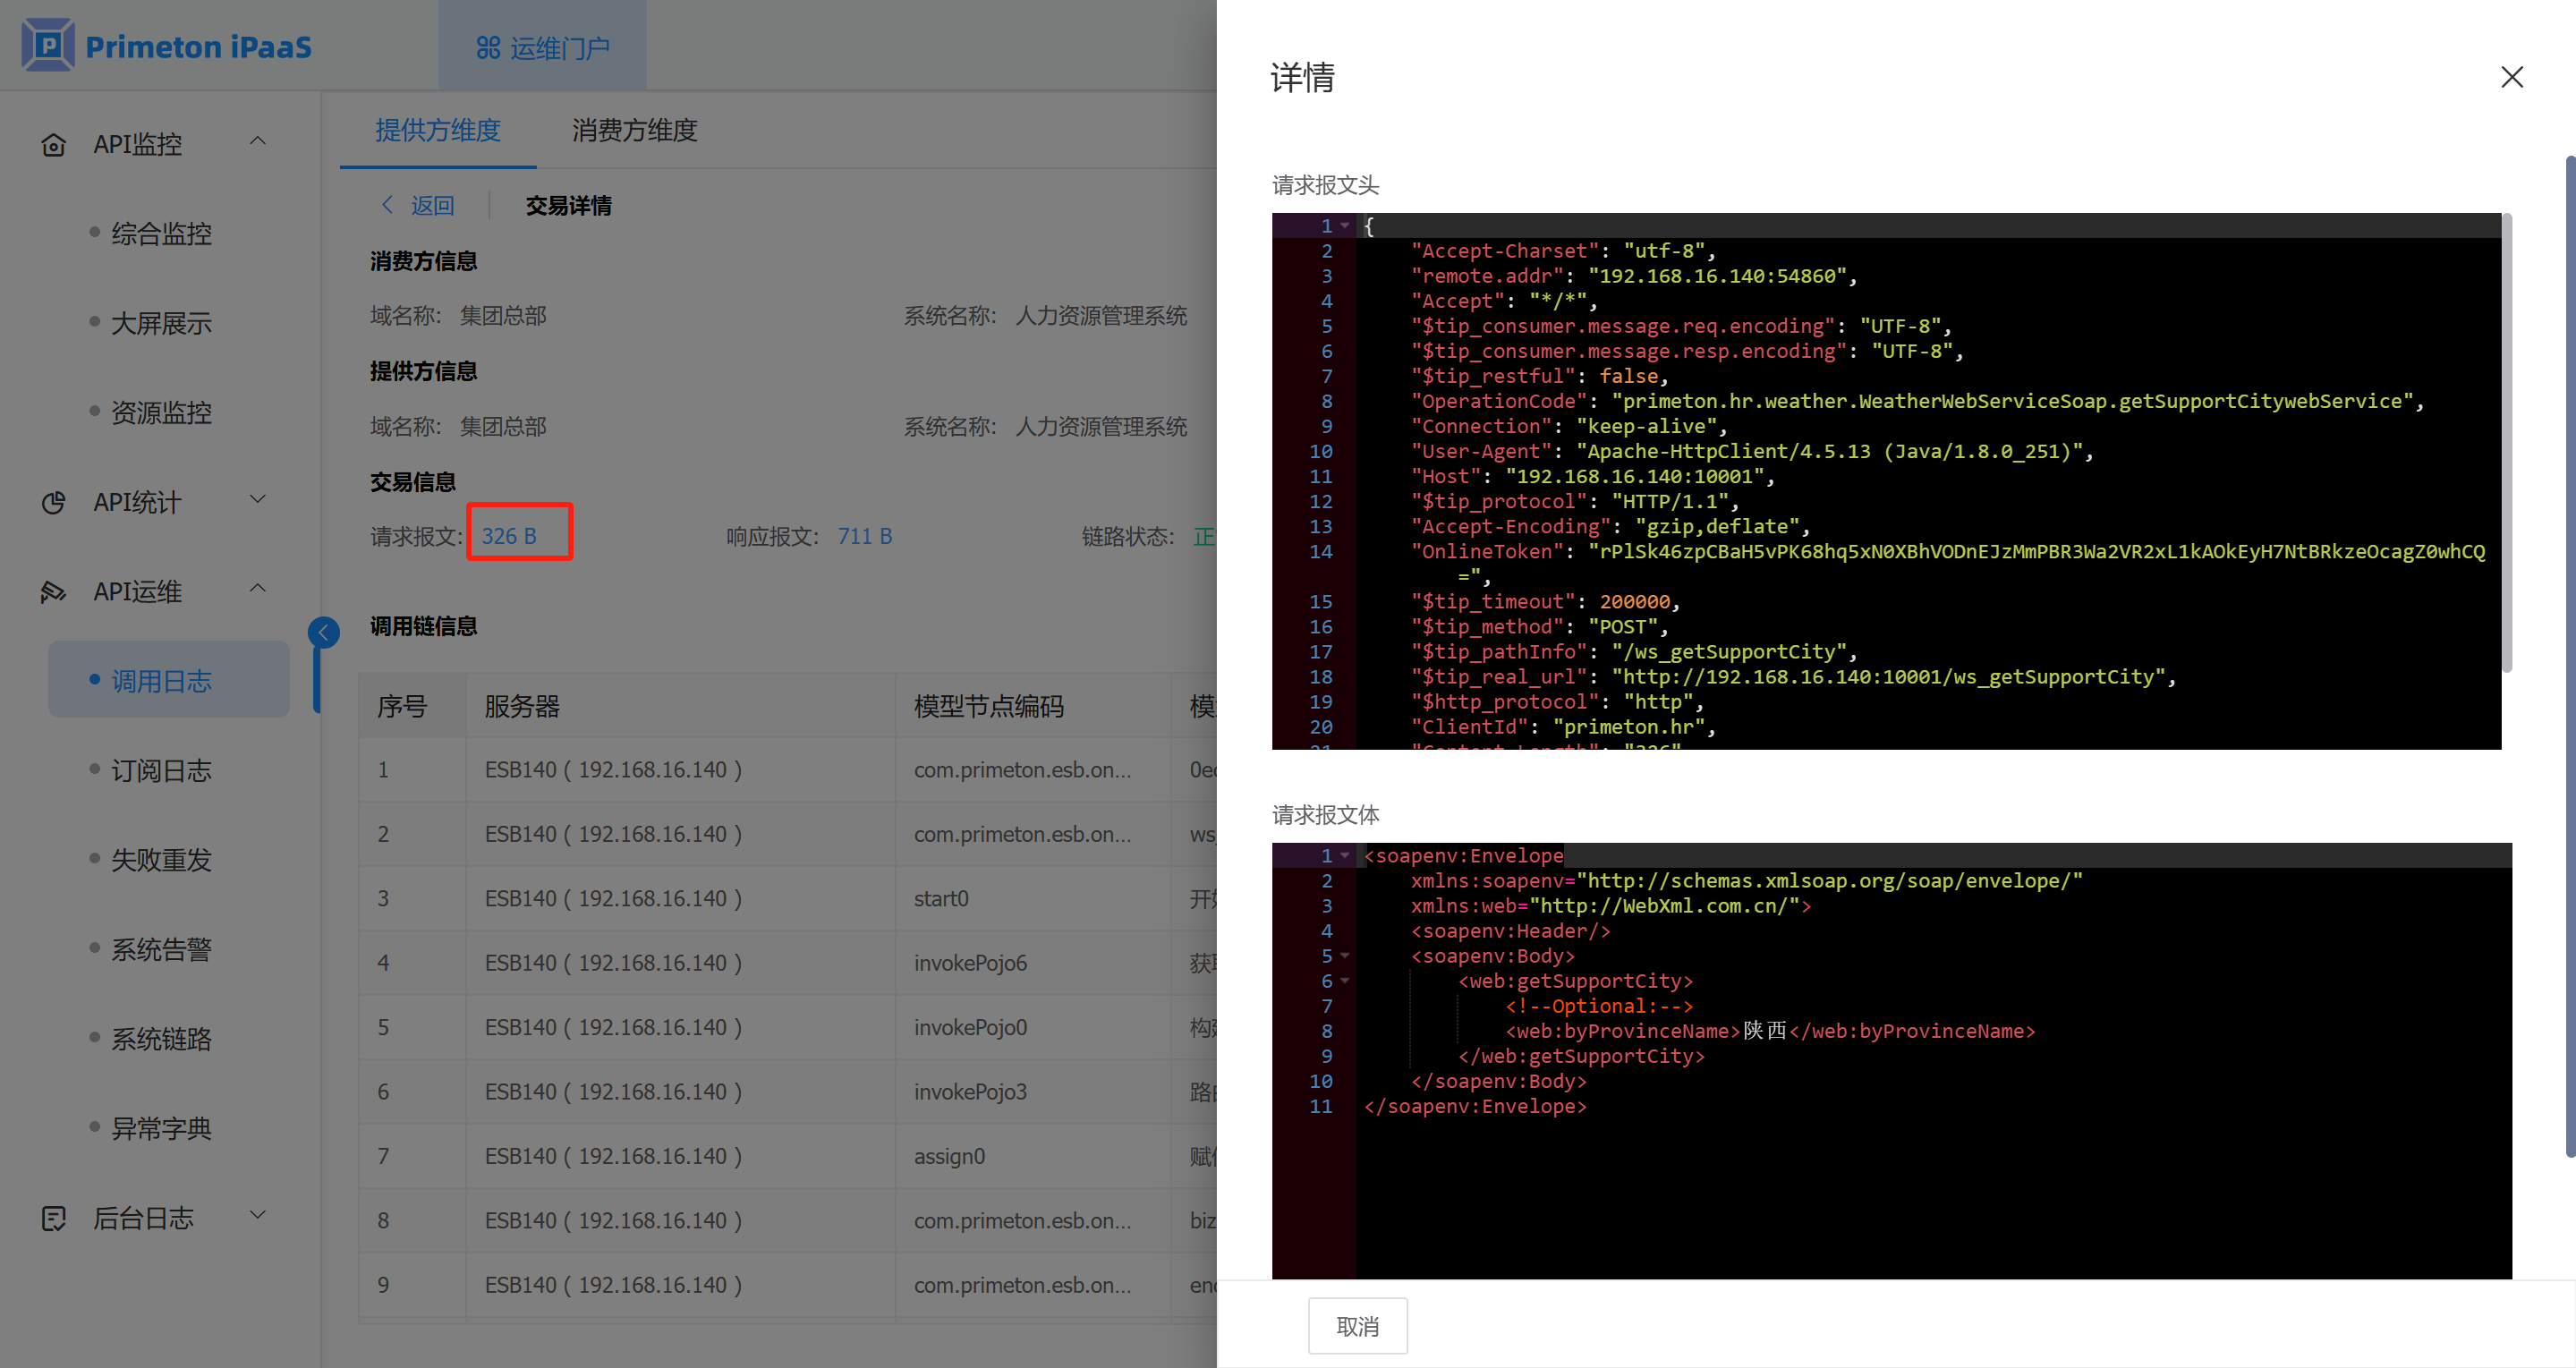Expand the API统计 menu chevron
2576x1368 pixels.
257,499
